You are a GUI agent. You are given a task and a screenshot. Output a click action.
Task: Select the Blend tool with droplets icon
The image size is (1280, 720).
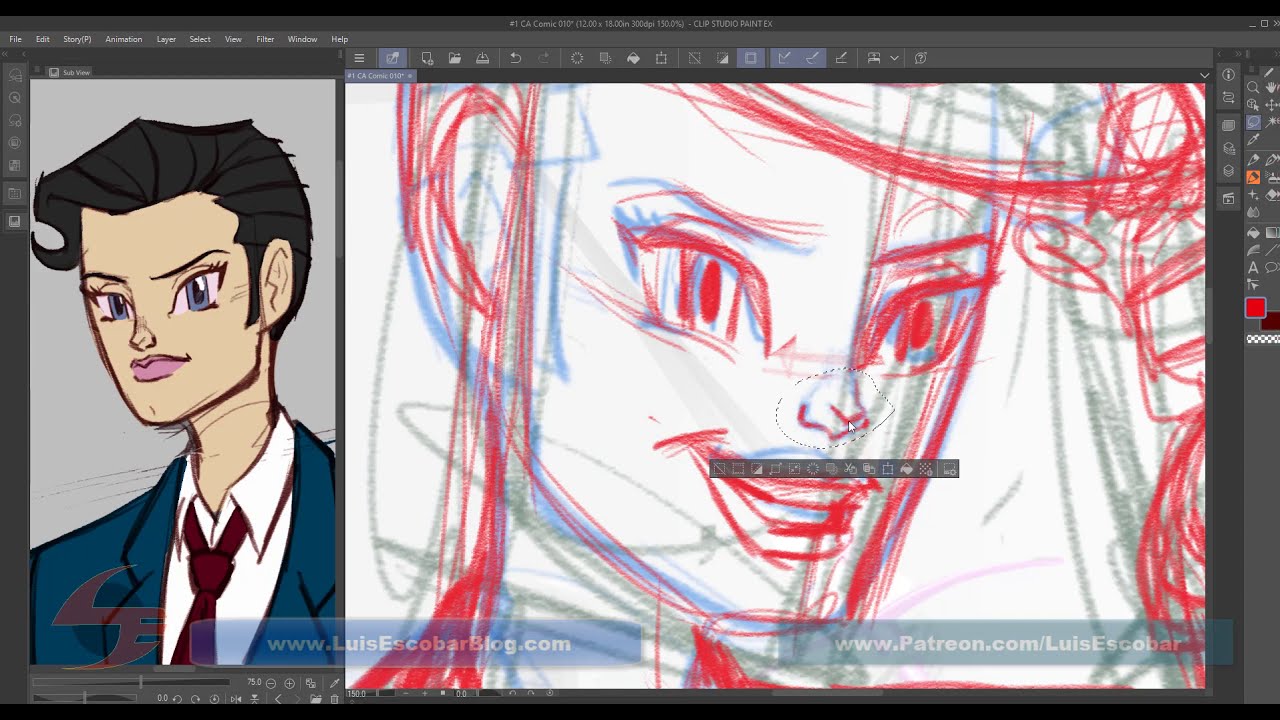pos(1253,212)
